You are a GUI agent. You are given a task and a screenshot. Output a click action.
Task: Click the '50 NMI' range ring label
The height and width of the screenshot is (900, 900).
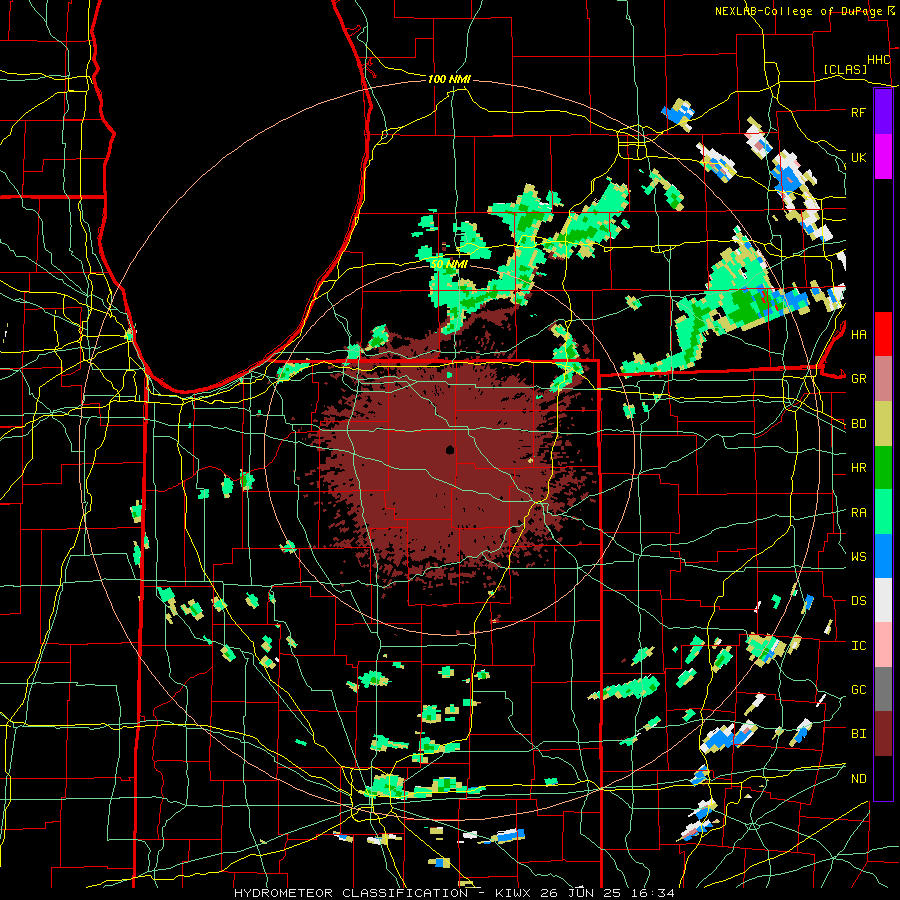point(449,264)
